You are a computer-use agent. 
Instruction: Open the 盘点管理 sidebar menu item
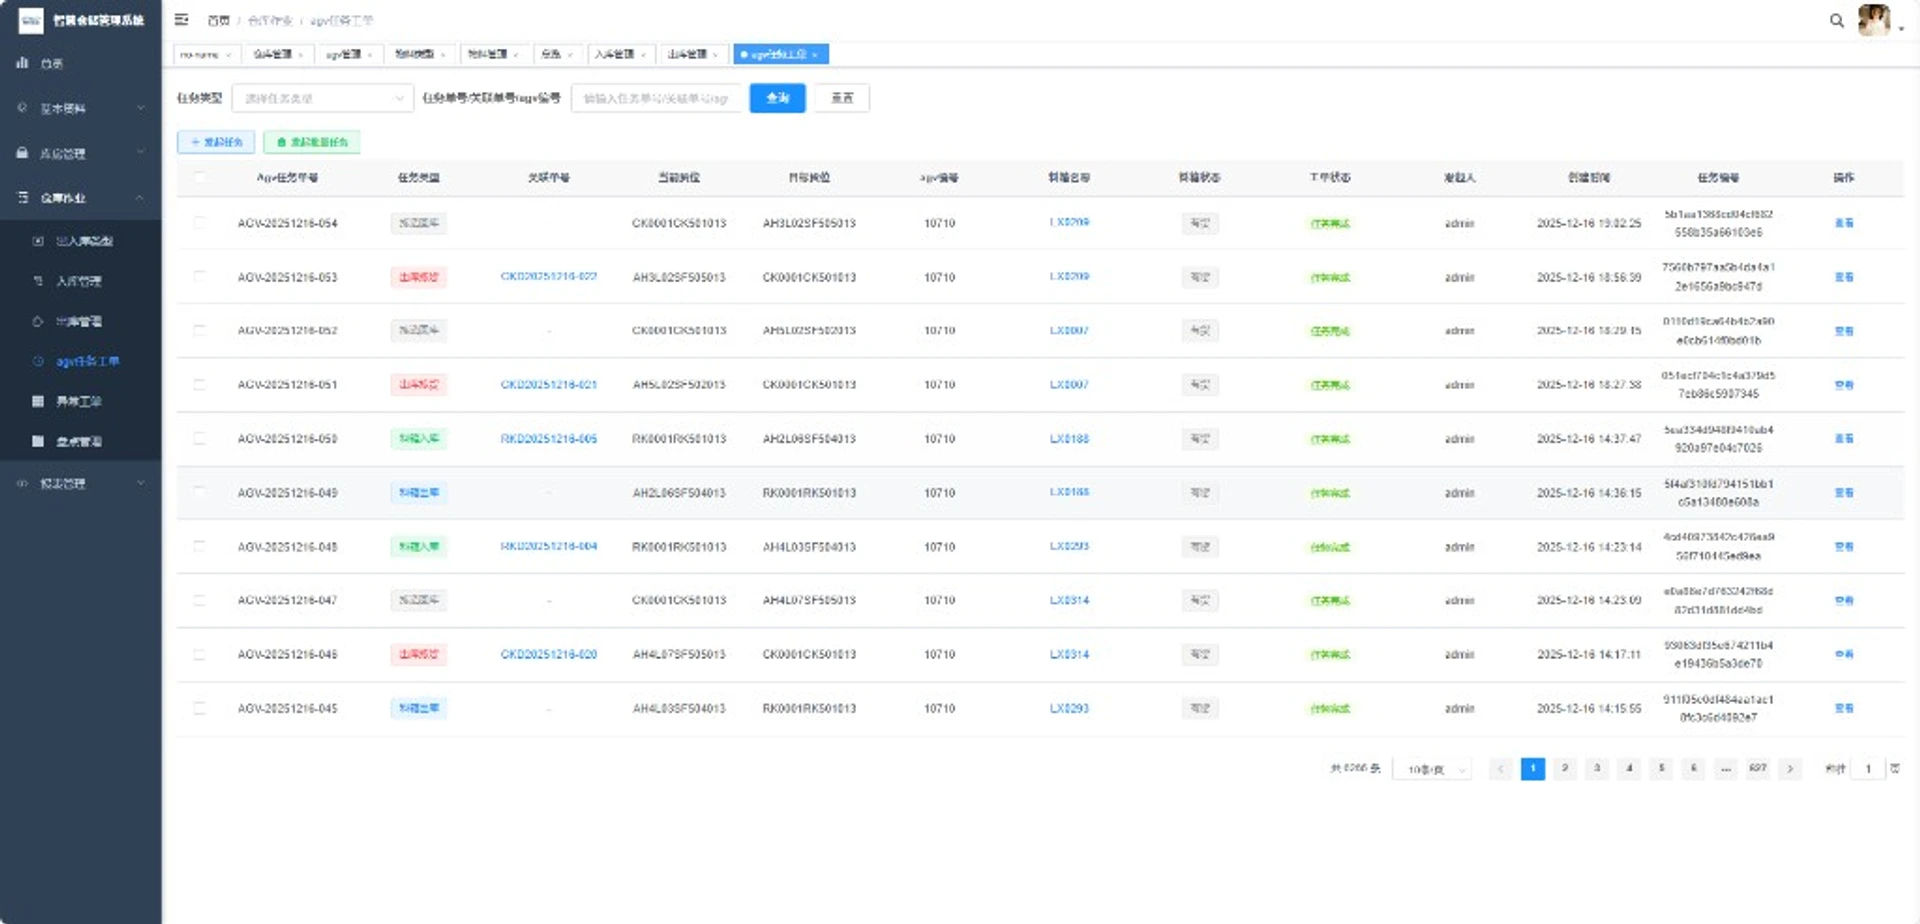click(80, 441)
